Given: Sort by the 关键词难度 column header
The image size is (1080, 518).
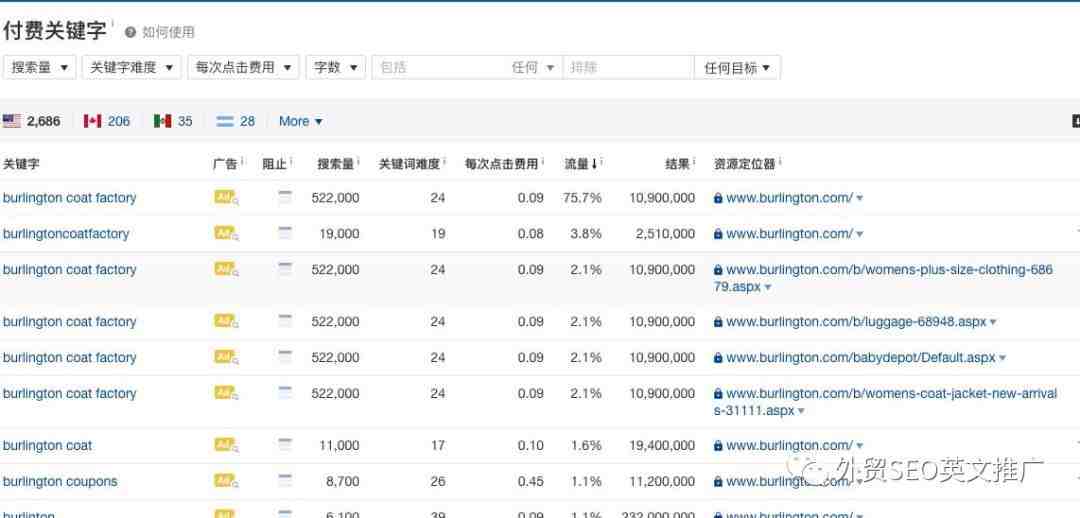Looking at the screenshot, I should tap(409, 164).
